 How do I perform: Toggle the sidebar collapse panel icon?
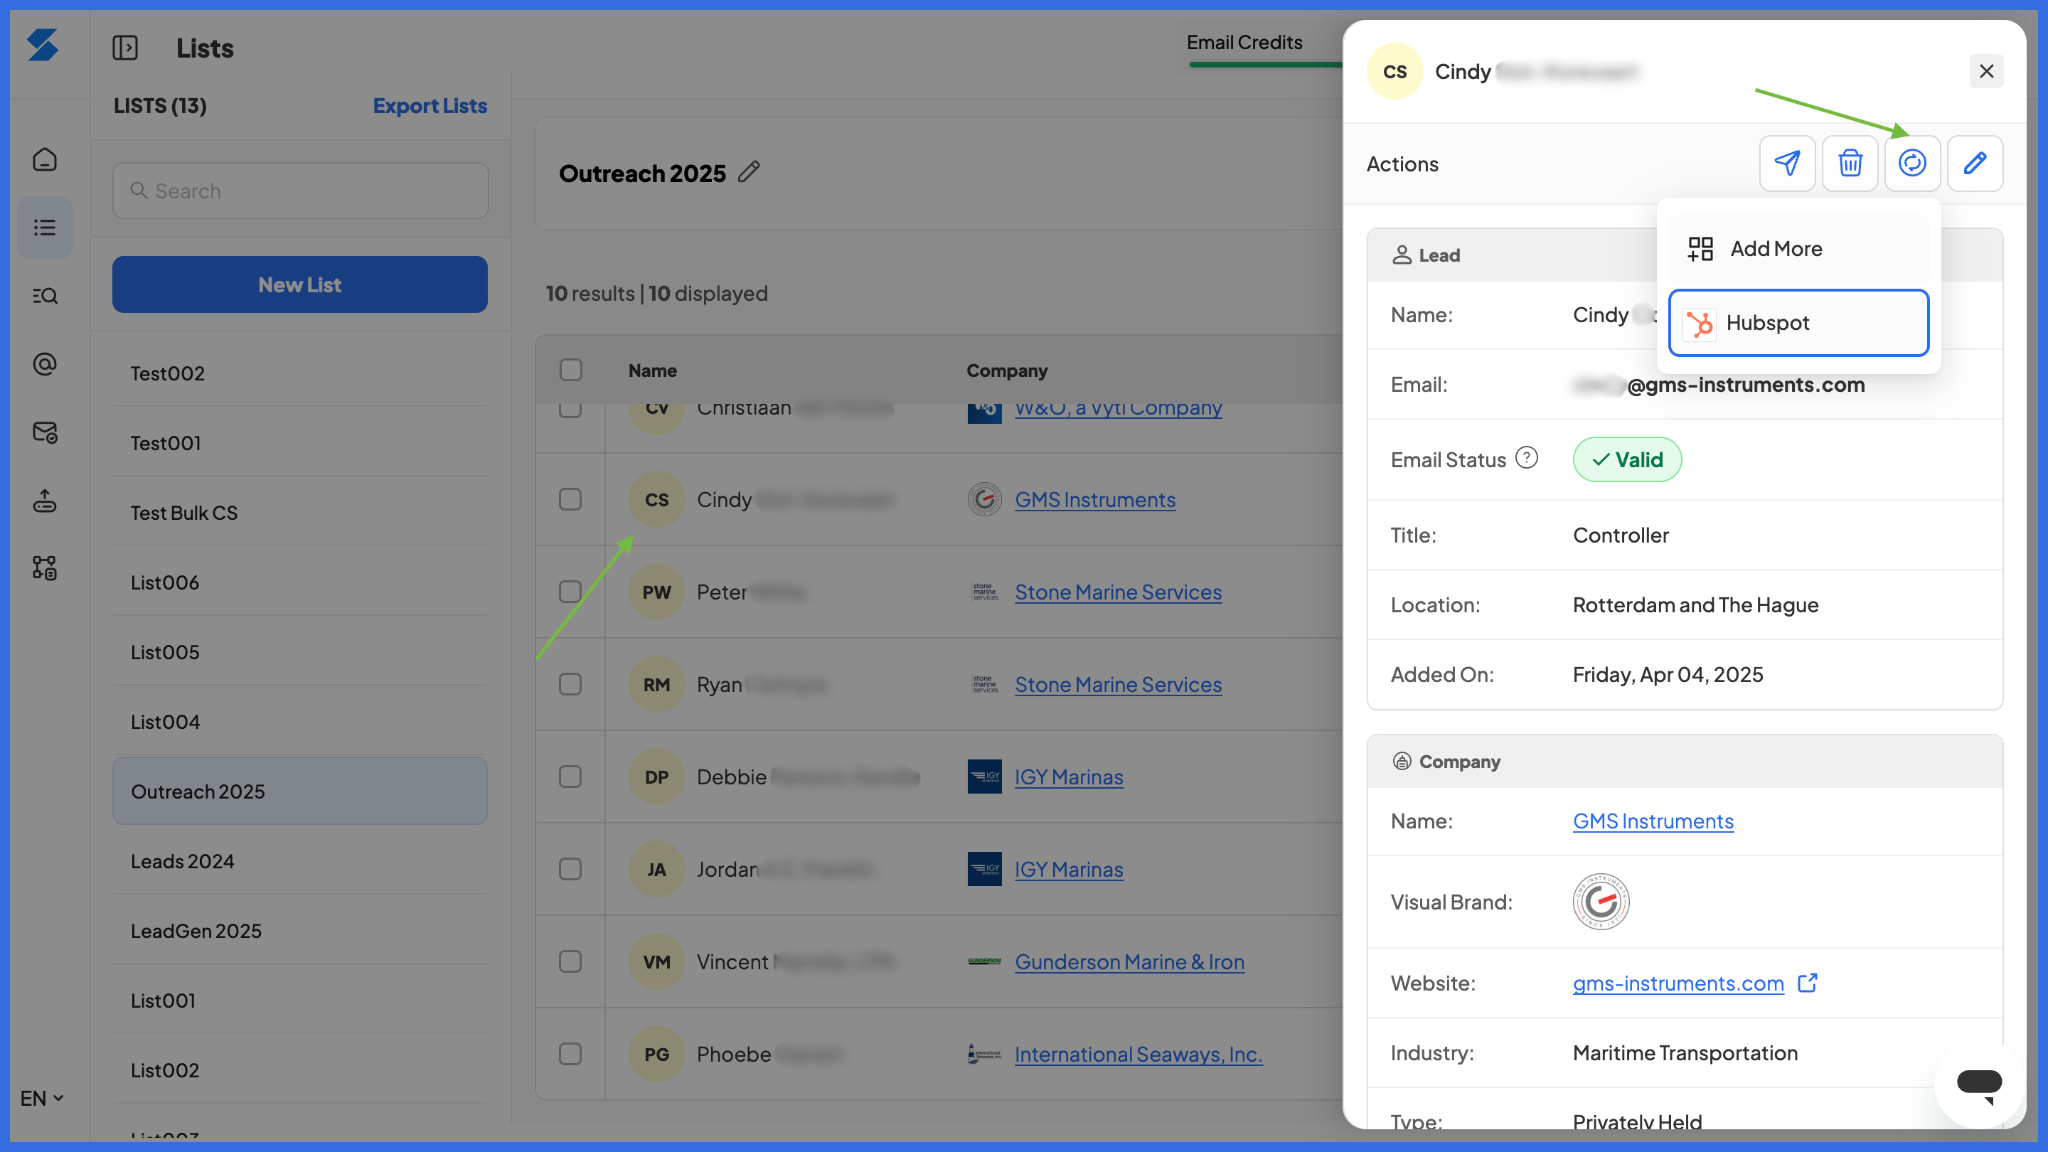coord(125,48)
